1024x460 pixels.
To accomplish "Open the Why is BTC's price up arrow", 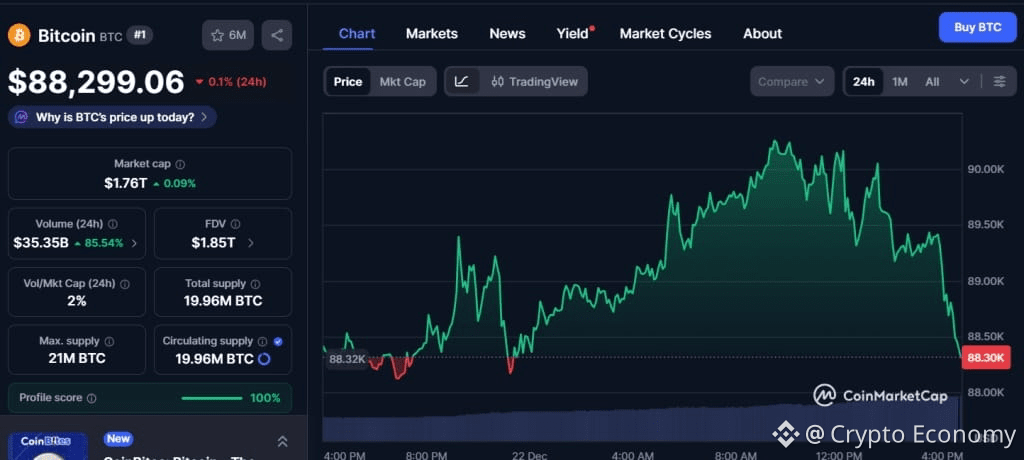I will (x=204, y=118).
